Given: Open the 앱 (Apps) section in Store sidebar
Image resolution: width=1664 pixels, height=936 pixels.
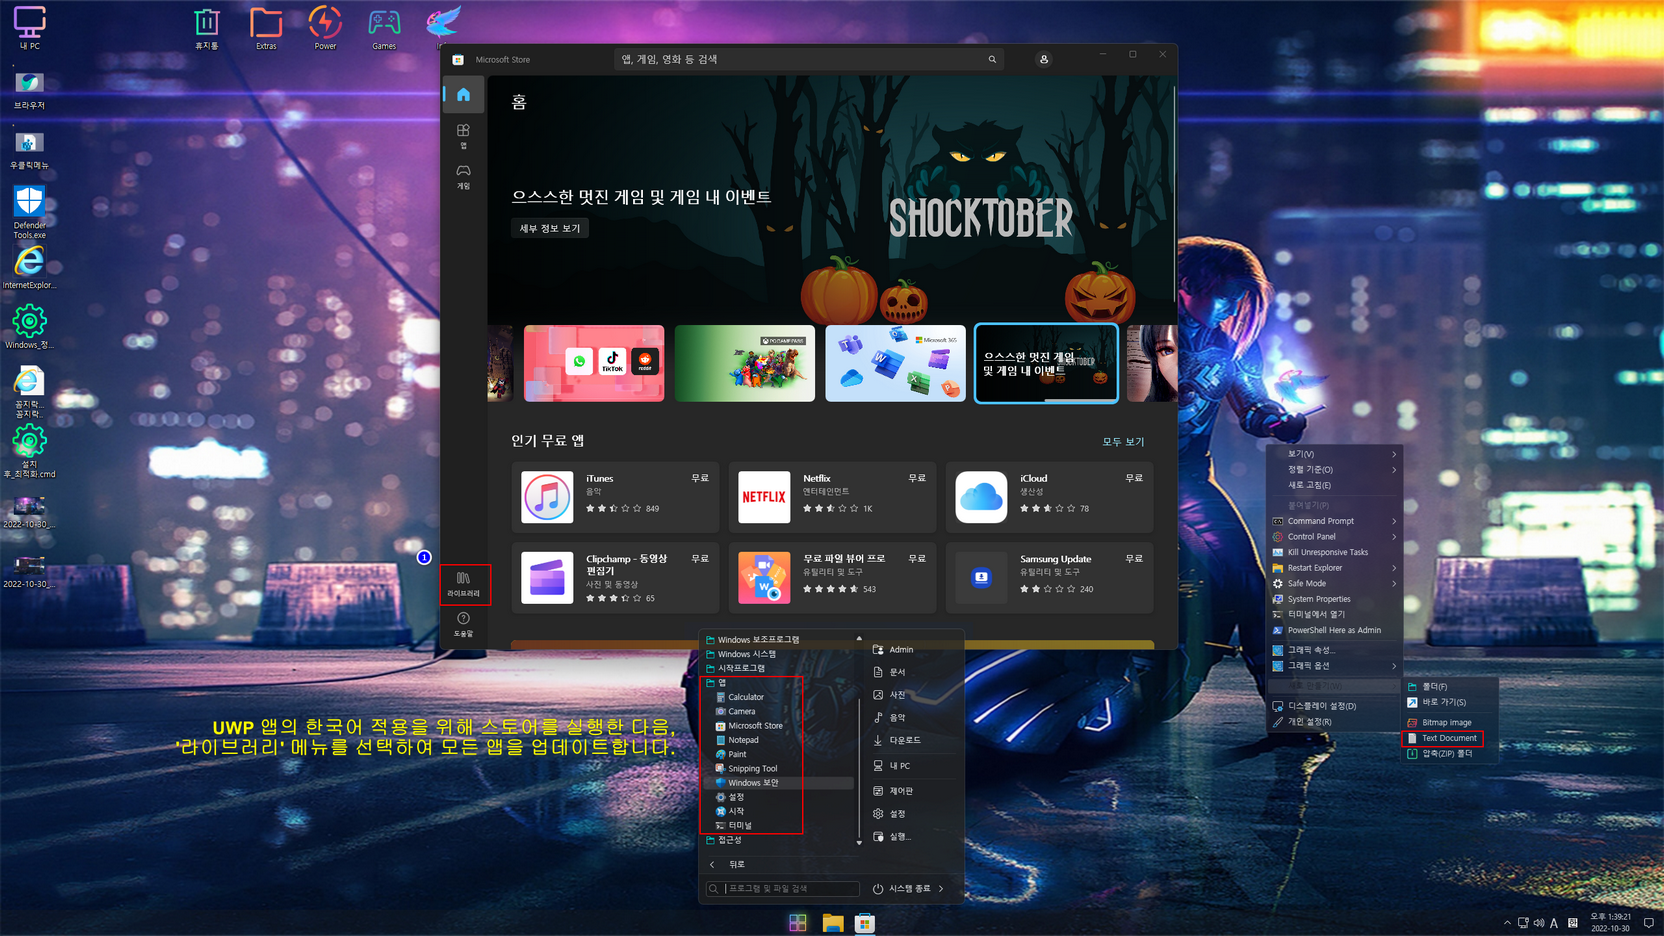Looking at the screenshot, I should click(463, 136).
